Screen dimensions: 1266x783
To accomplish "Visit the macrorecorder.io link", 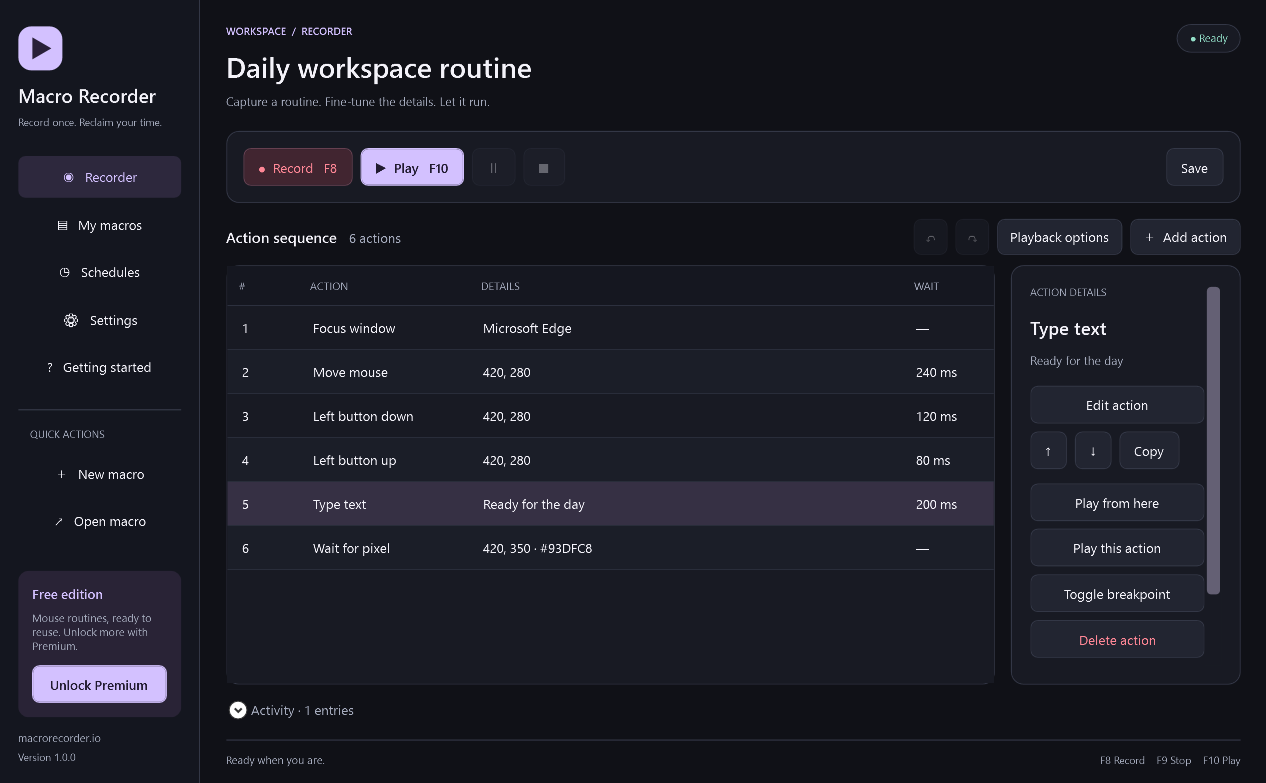I will tap(59, 738).
